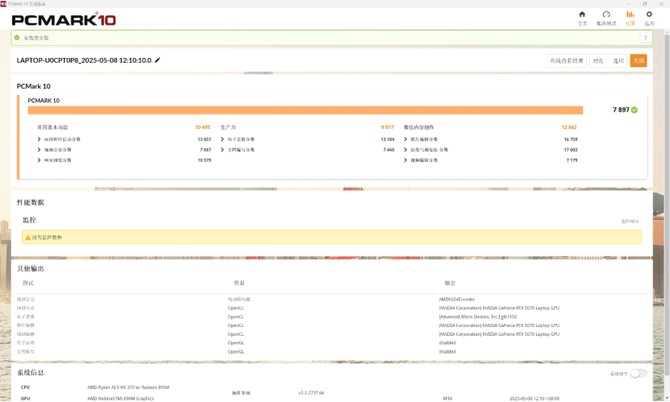Click the version text v2.2.2737 64
This screenshot has width=670, height=402.
(311, 393)
